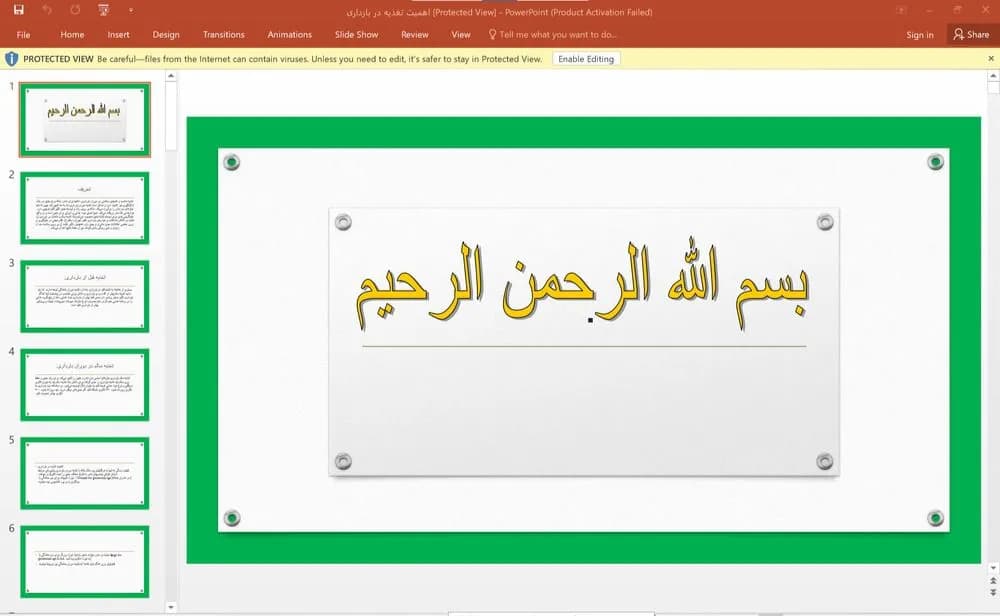This screenshot has height=616, width=1000.
Task: Click the Undo arrow icon
Action: tap(47, 10)
